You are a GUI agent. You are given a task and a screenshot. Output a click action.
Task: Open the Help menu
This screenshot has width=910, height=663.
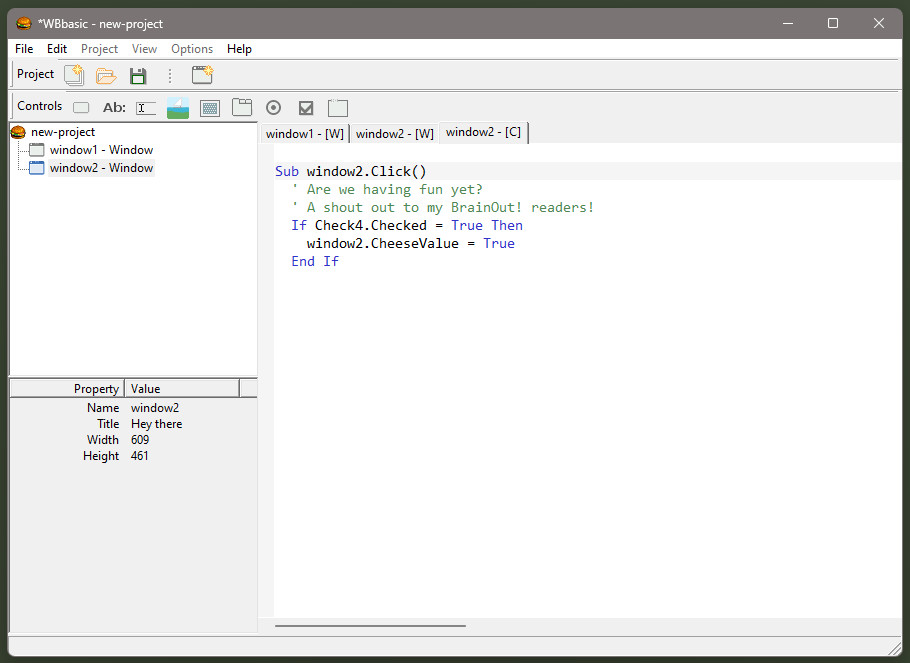click(239, 49)
